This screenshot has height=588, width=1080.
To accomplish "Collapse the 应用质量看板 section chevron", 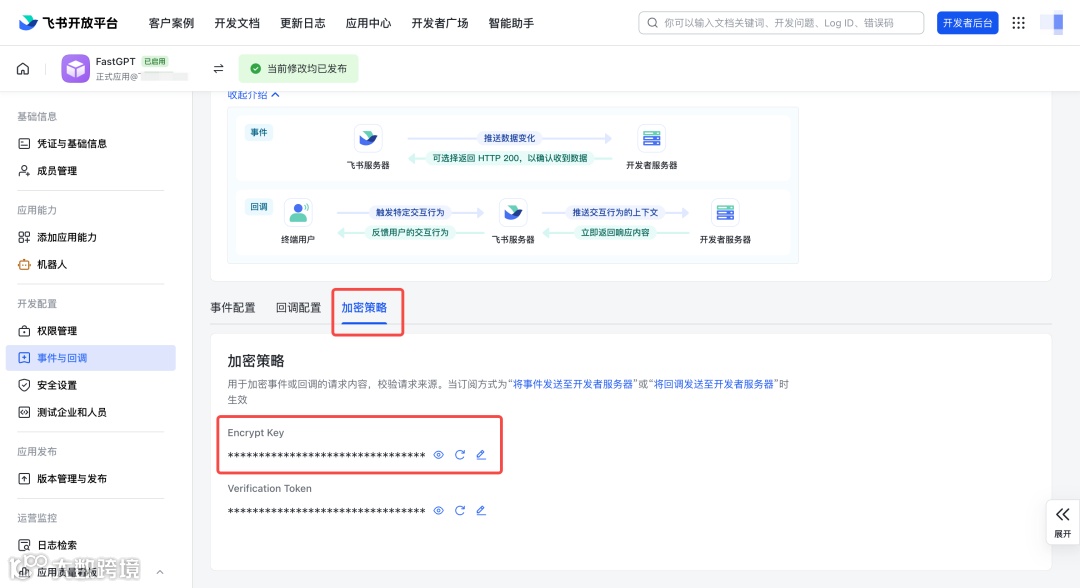I will (160, 572).
